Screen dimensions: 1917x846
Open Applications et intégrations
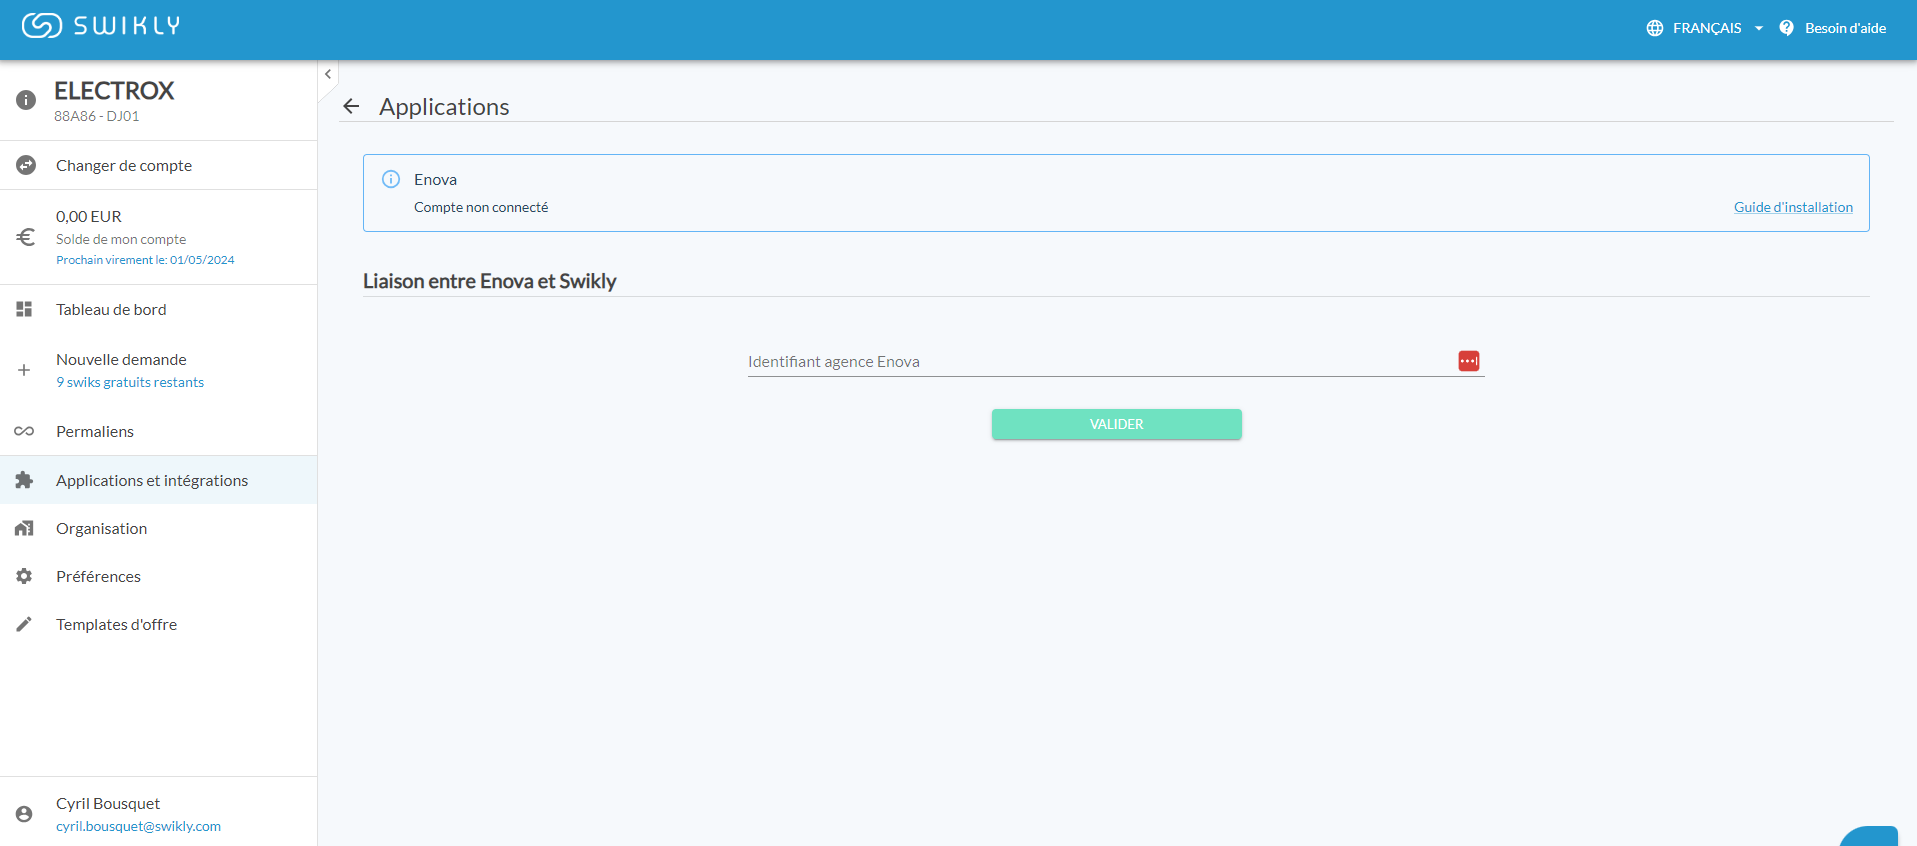pos(152,480)
